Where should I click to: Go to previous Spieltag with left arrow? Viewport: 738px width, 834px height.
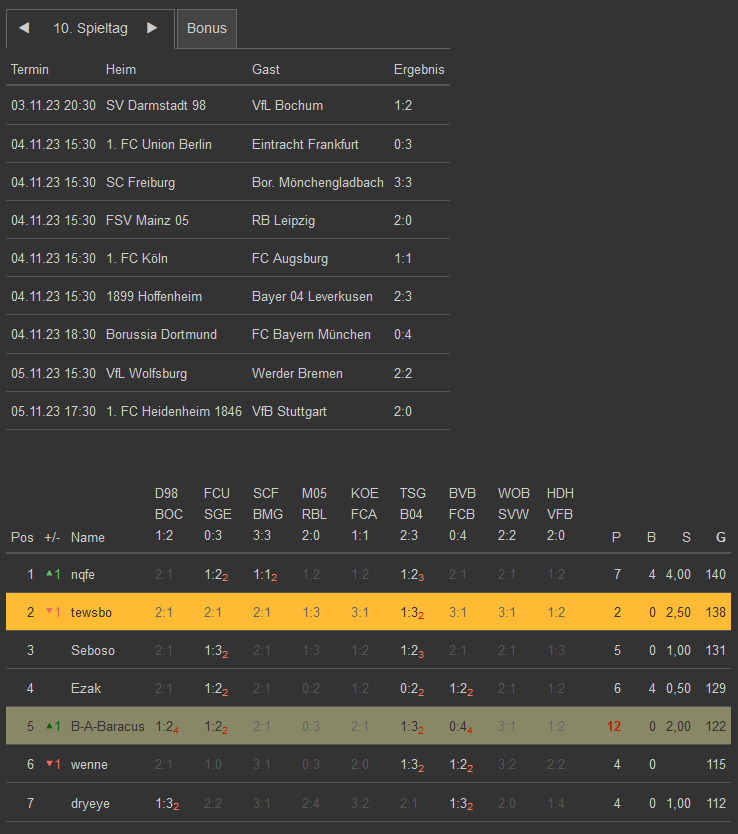(24, 28)
